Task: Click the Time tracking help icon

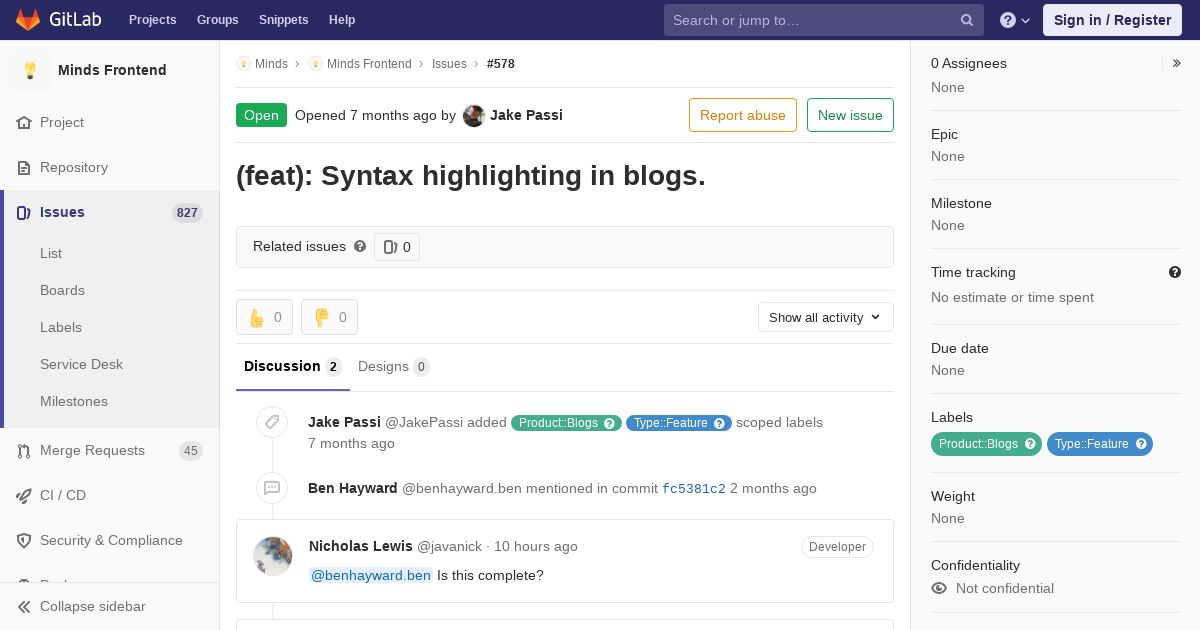Action: pos(1175,272)
